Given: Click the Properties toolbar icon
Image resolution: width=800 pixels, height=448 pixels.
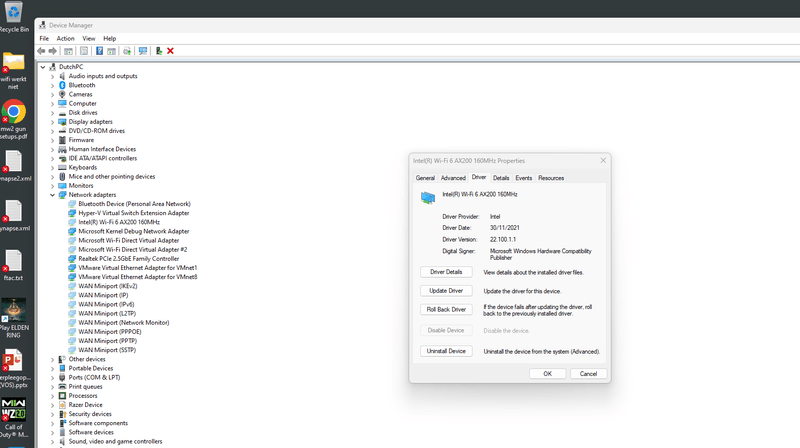Looking at the screenshot, I should (x=84, y=51).
